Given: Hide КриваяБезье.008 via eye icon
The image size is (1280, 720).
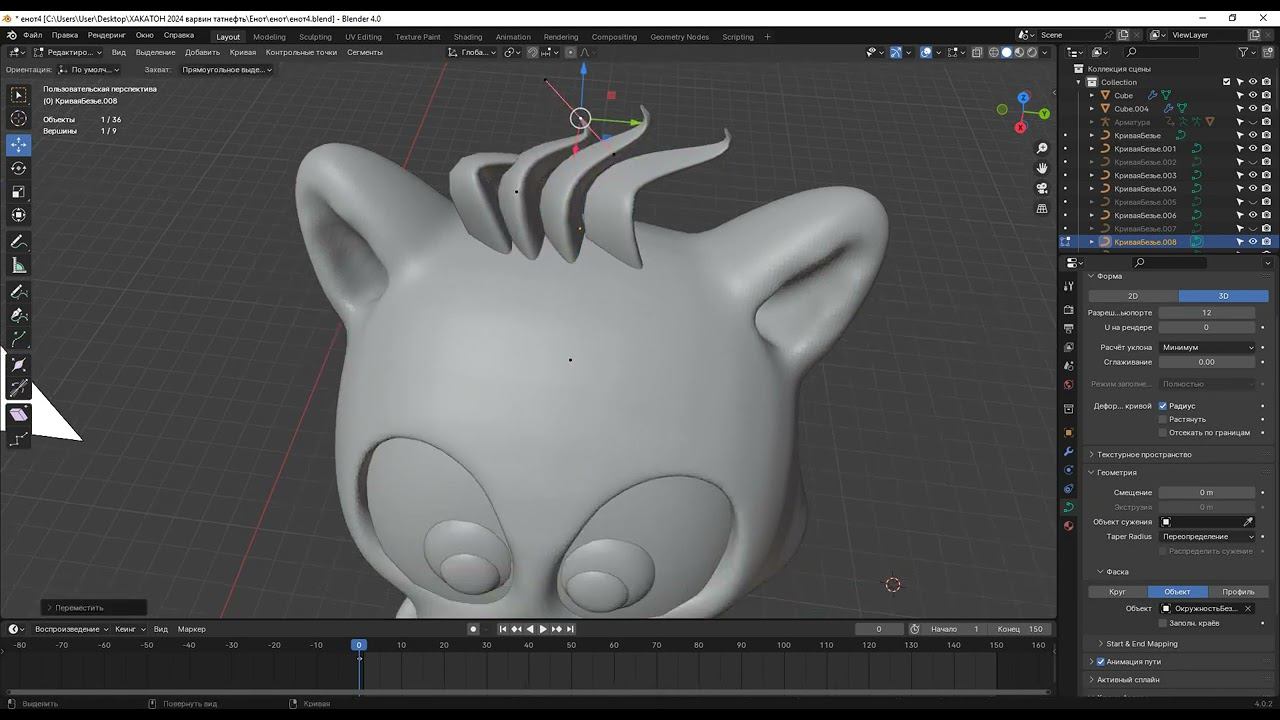Looking at the screenshot, I should pos(1253,242).
